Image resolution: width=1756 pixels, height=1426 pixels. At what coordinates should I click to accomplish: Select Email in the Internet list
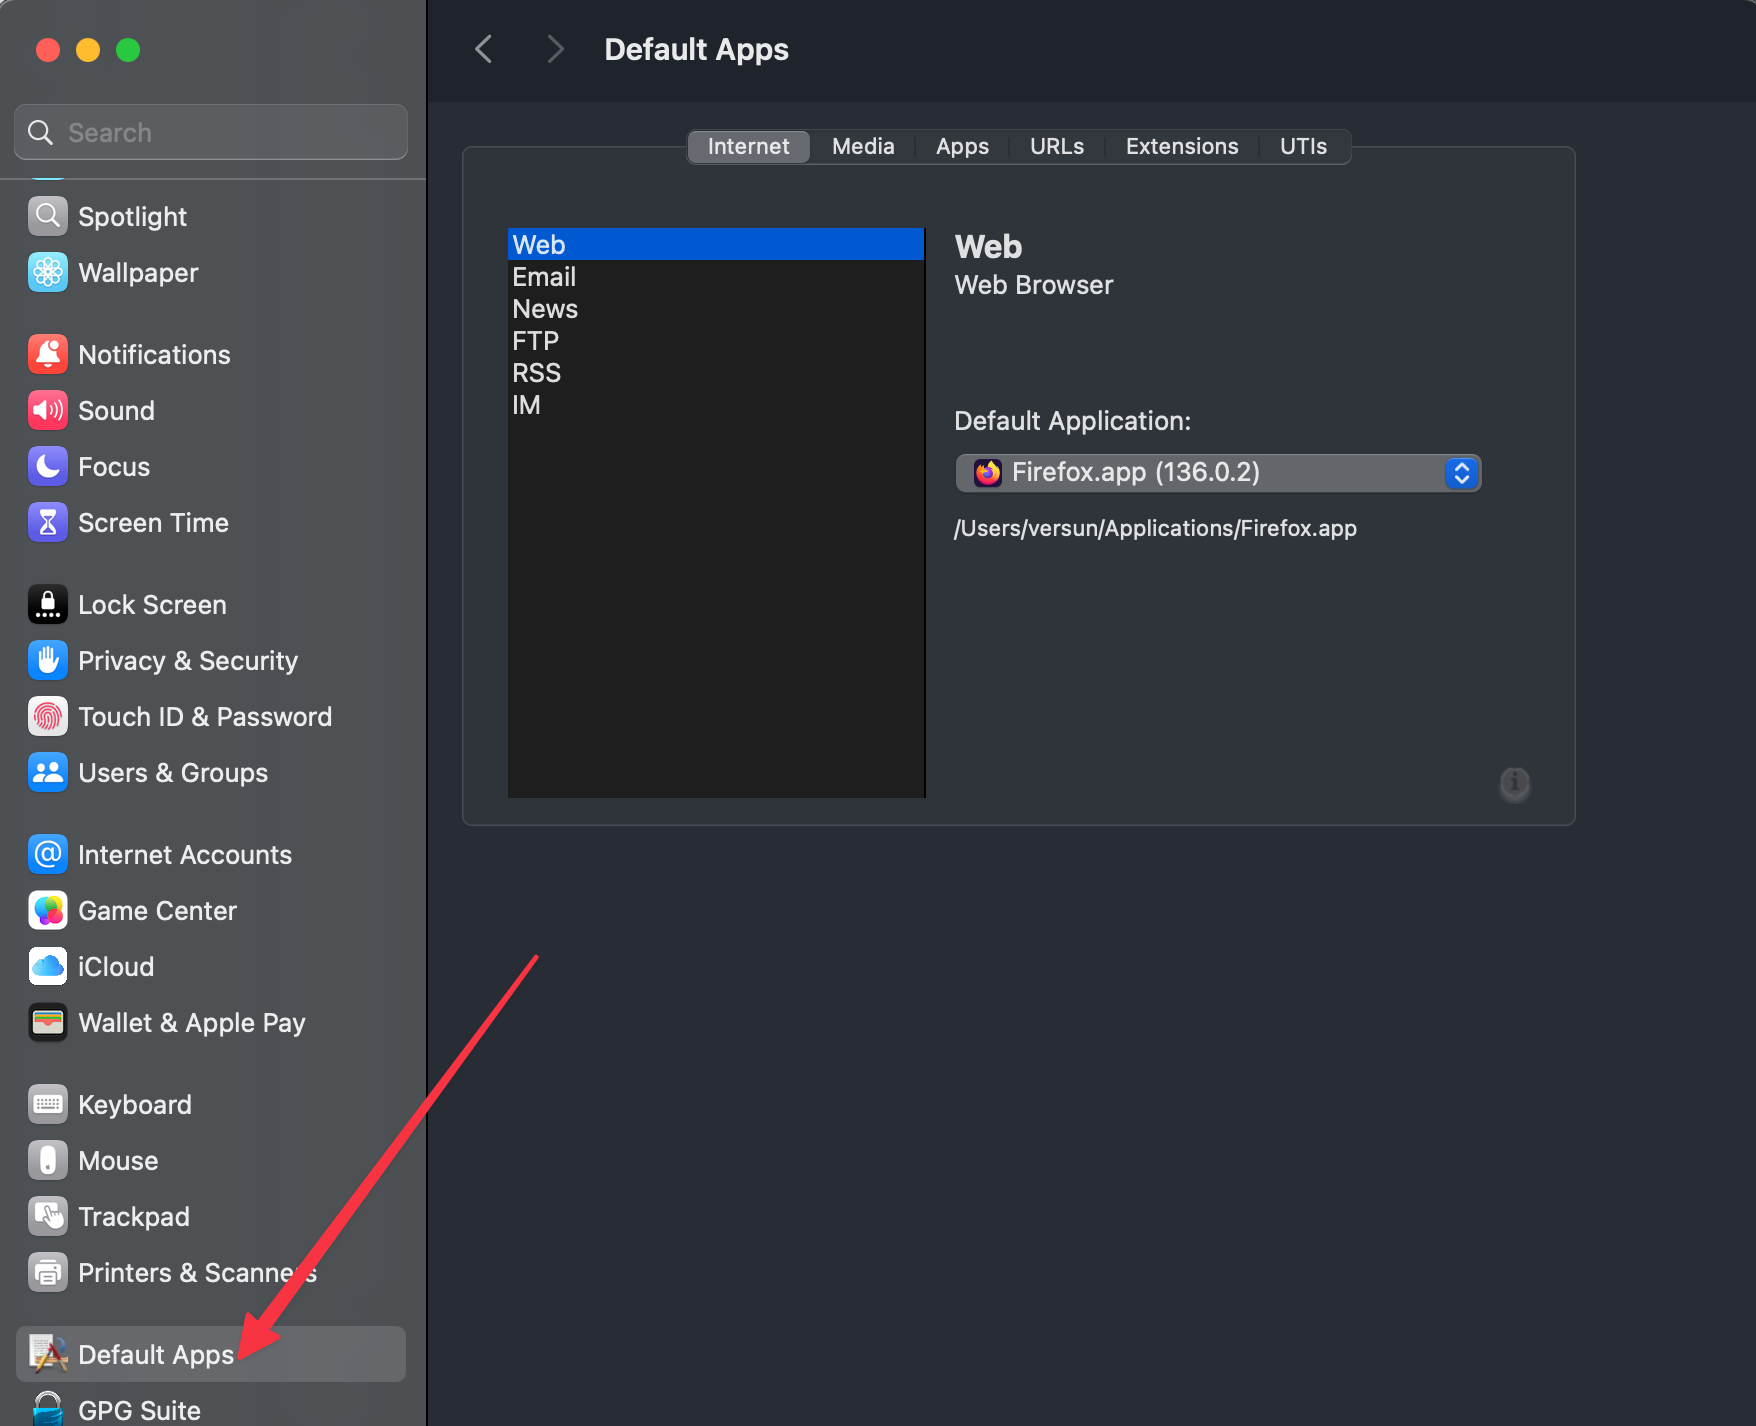click(544, 277)
